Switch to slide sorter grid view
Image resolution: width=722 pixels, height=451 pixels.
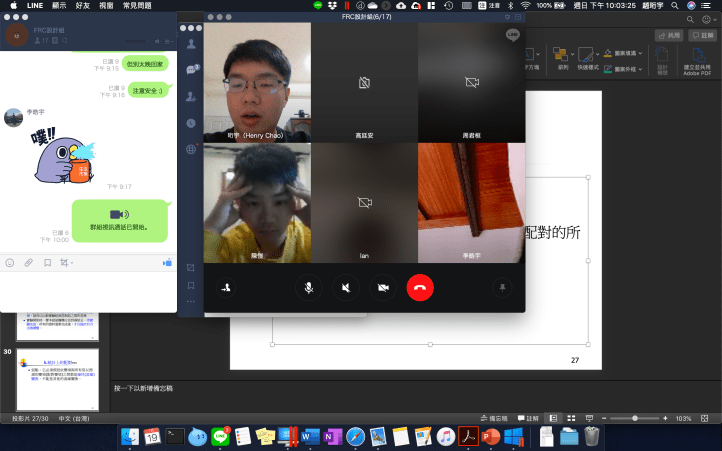coord(571,418)
